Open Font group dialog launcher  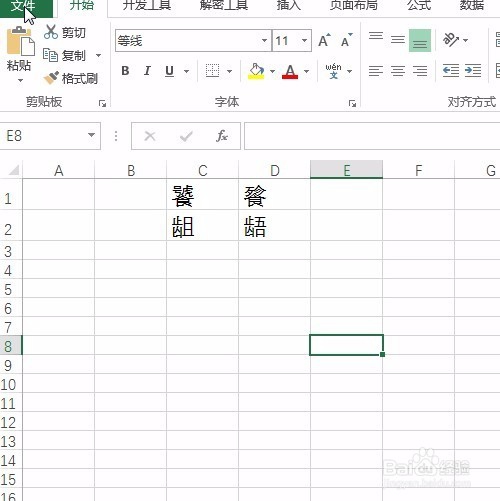352,104
